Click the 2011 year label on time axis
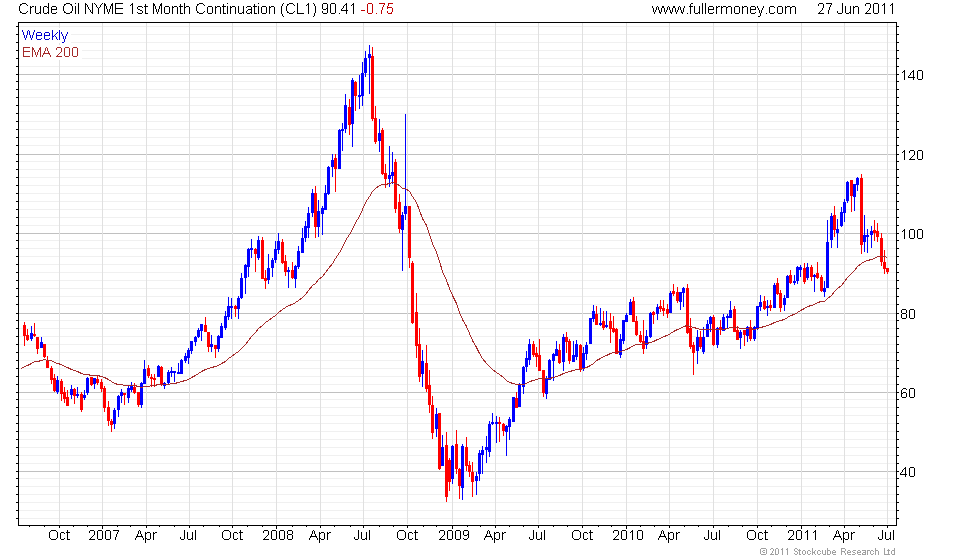This screenshot has width=980, height=560. coord(802,536)
